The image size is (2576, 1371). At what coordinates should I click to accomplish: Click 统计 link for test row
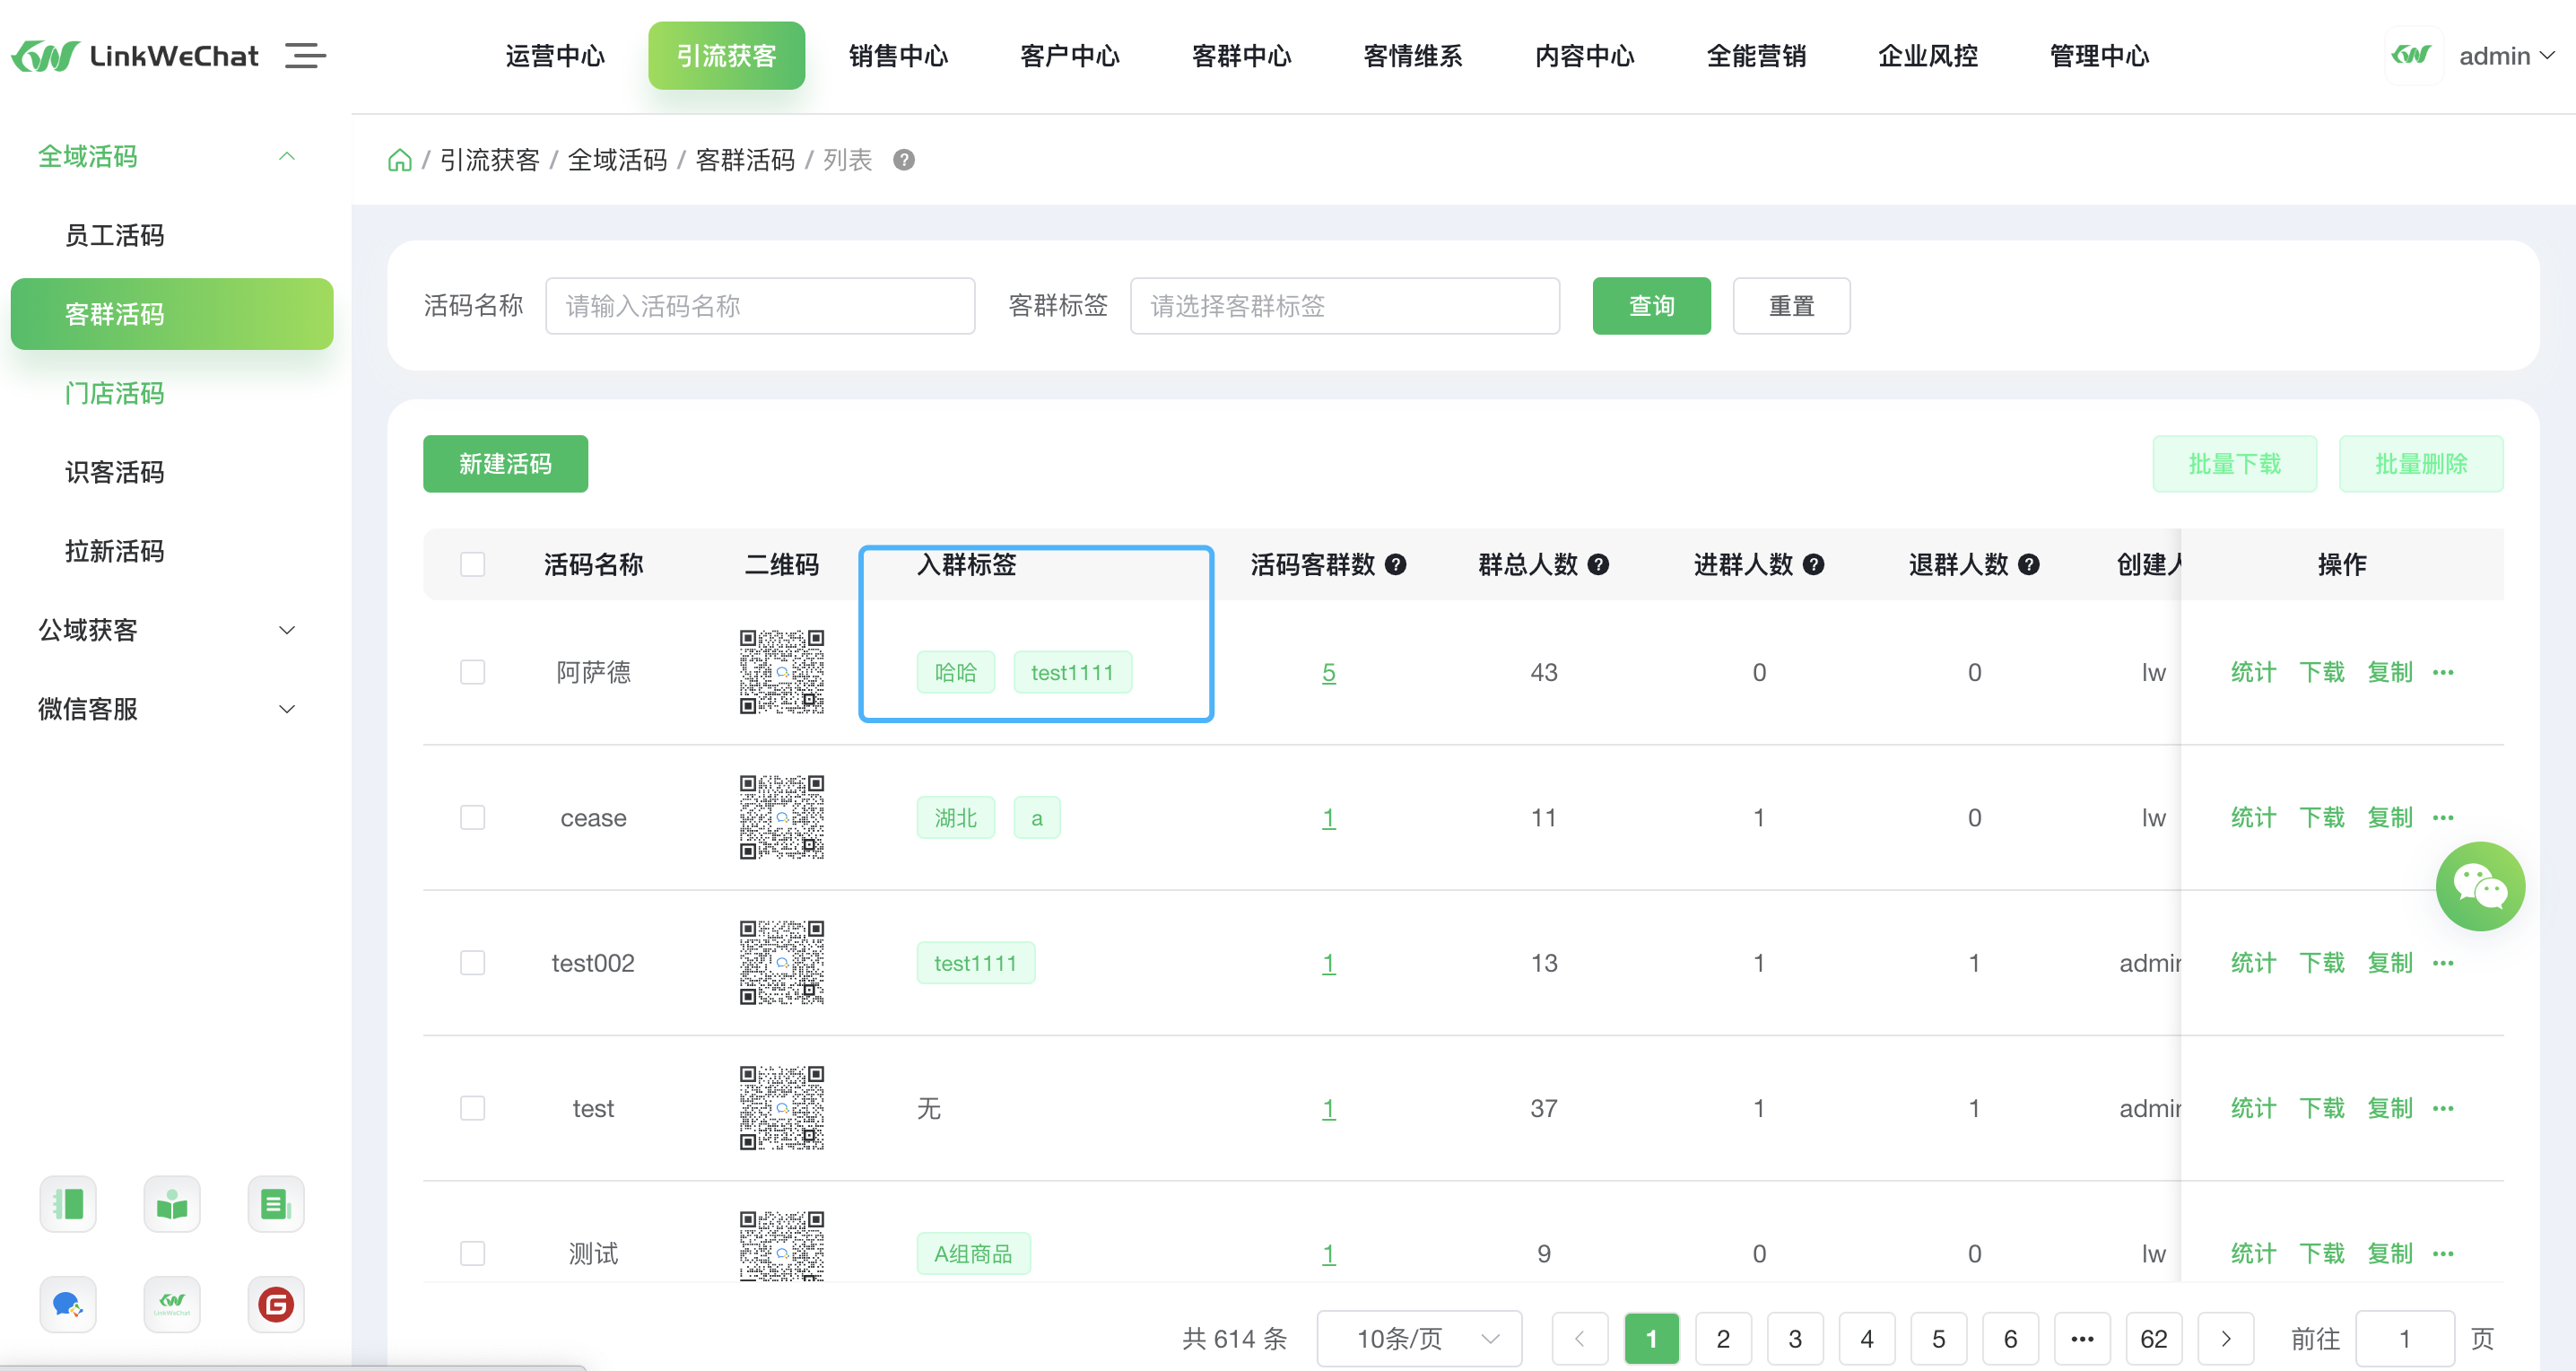(2252, 1108)
